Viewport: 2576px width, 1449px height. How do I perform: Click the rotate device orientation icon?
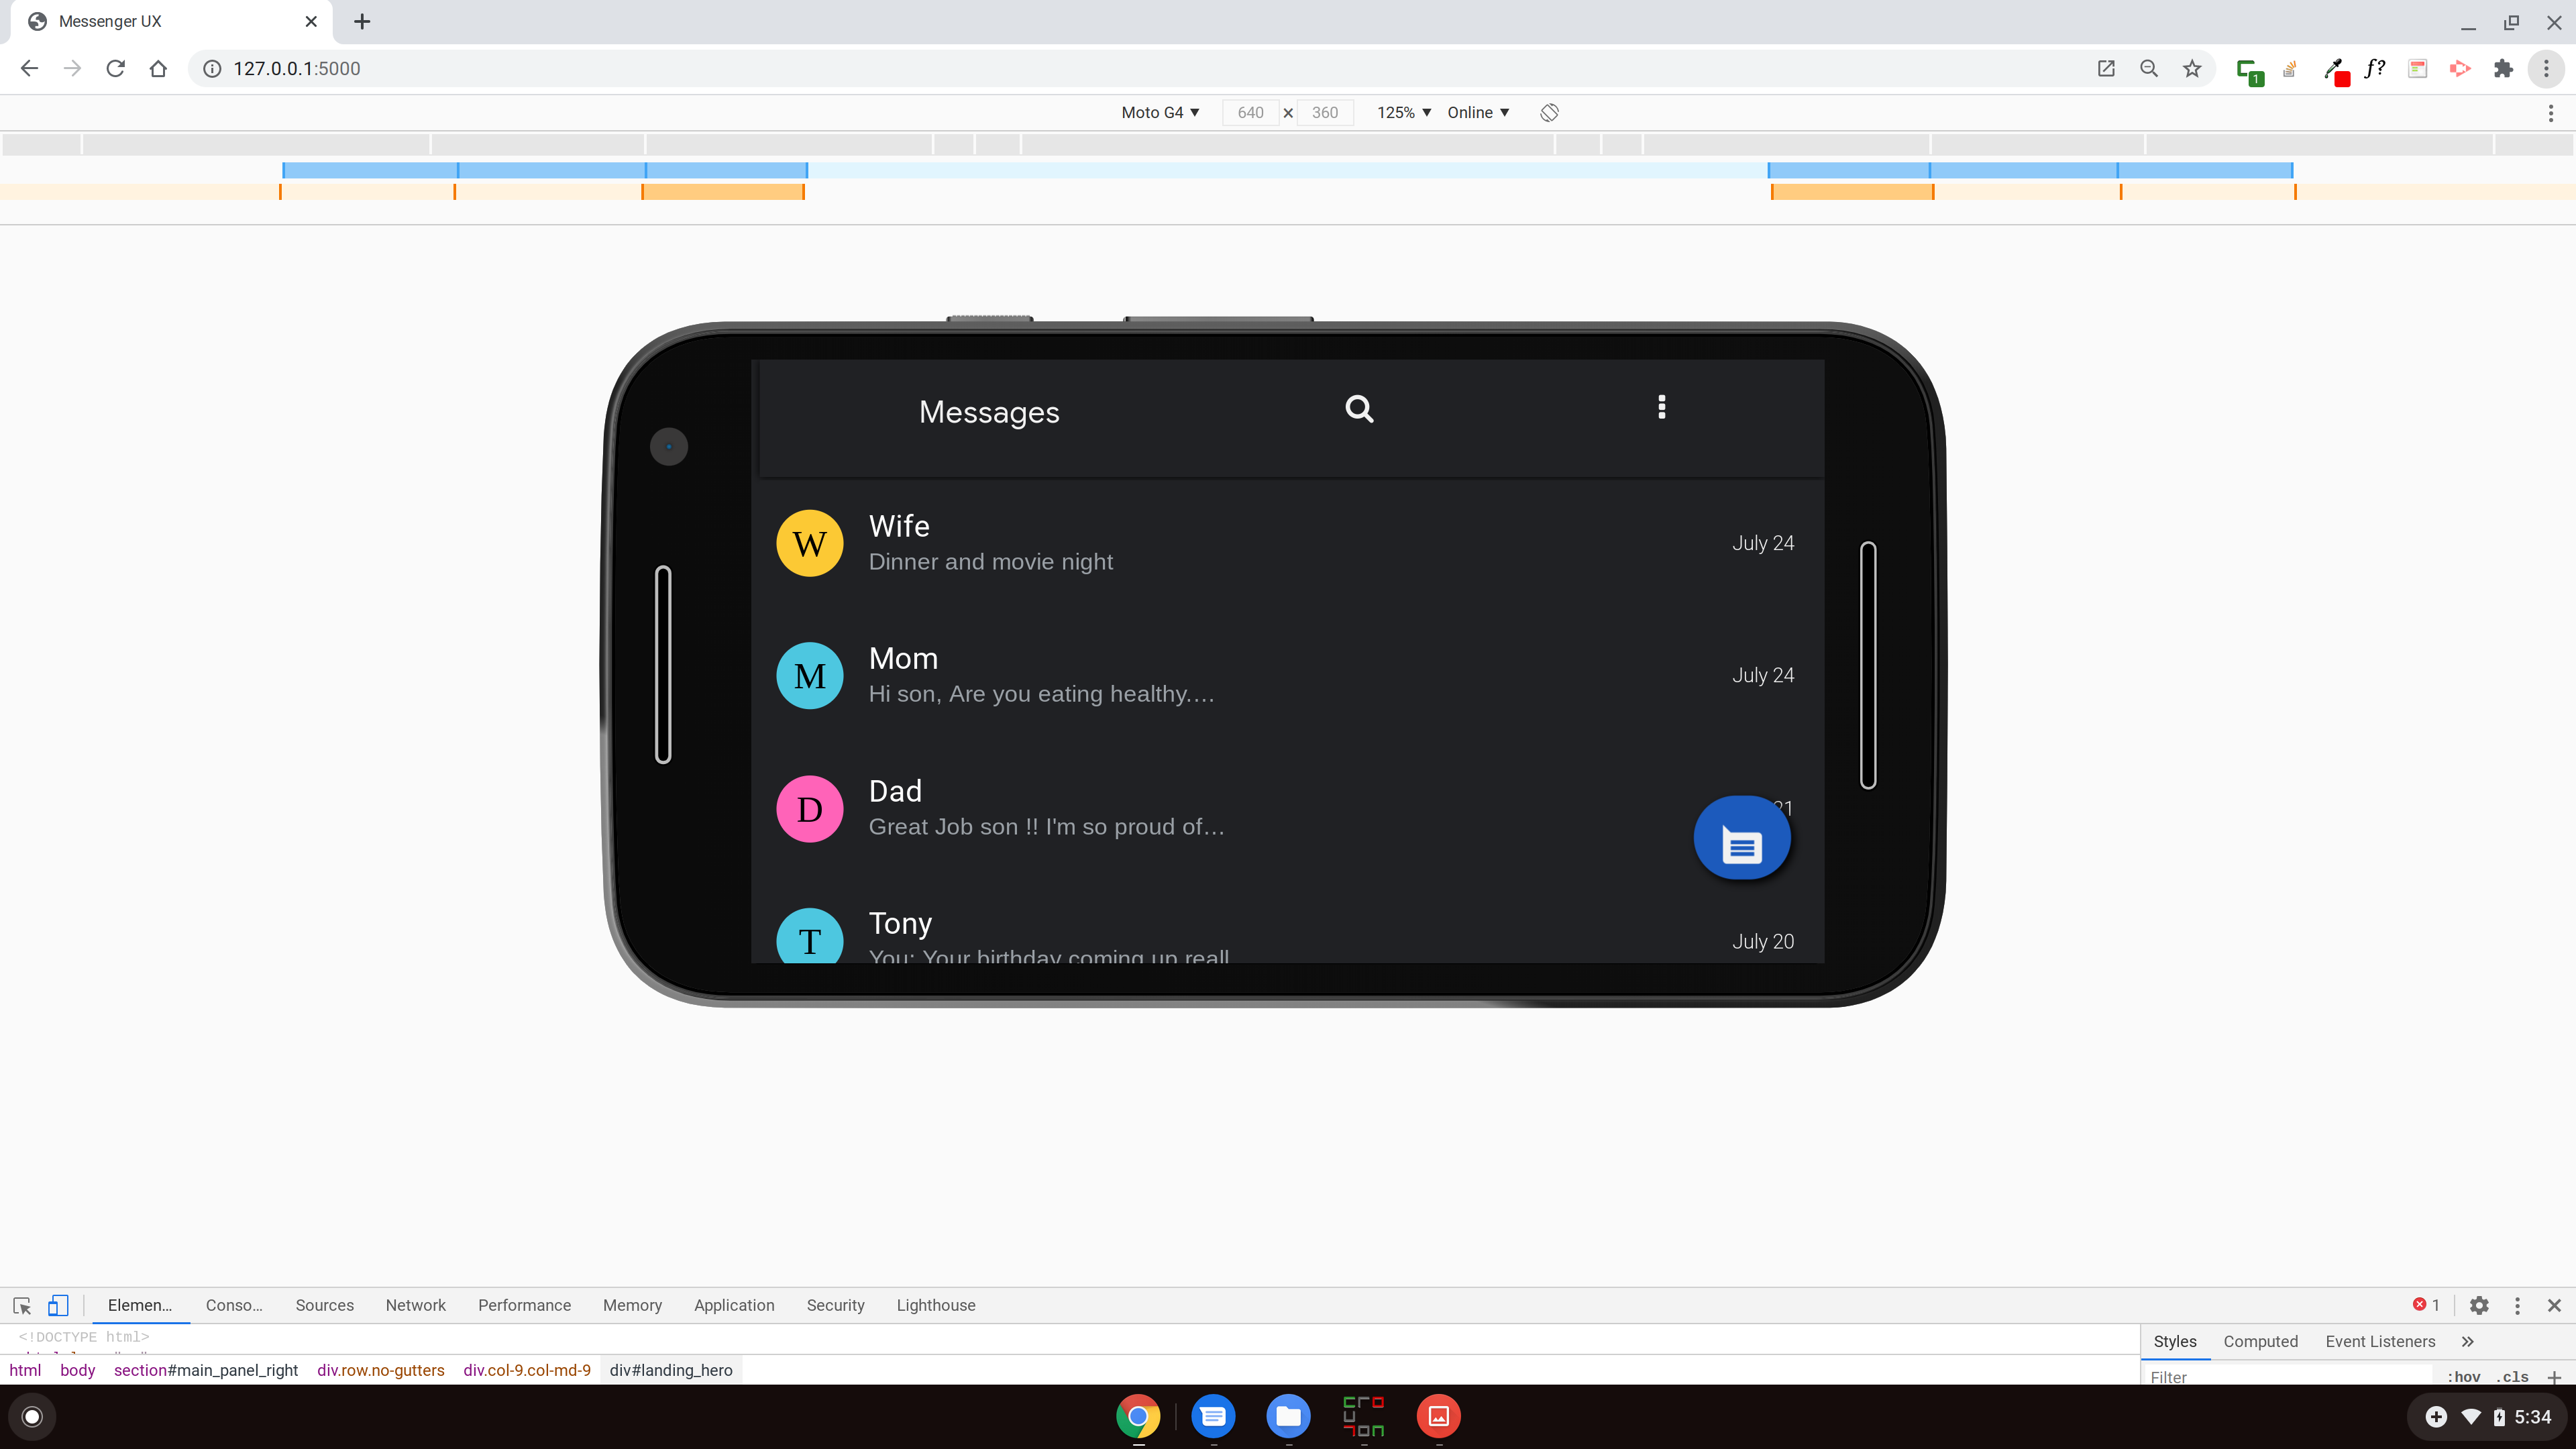(x=1549, y=113)
